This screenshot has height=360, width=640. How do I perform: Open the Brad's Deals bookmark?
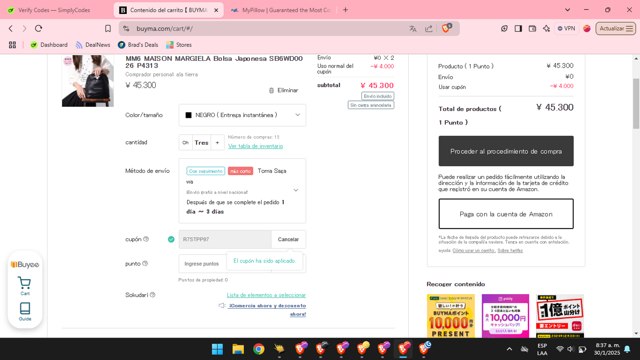[138, 45]
